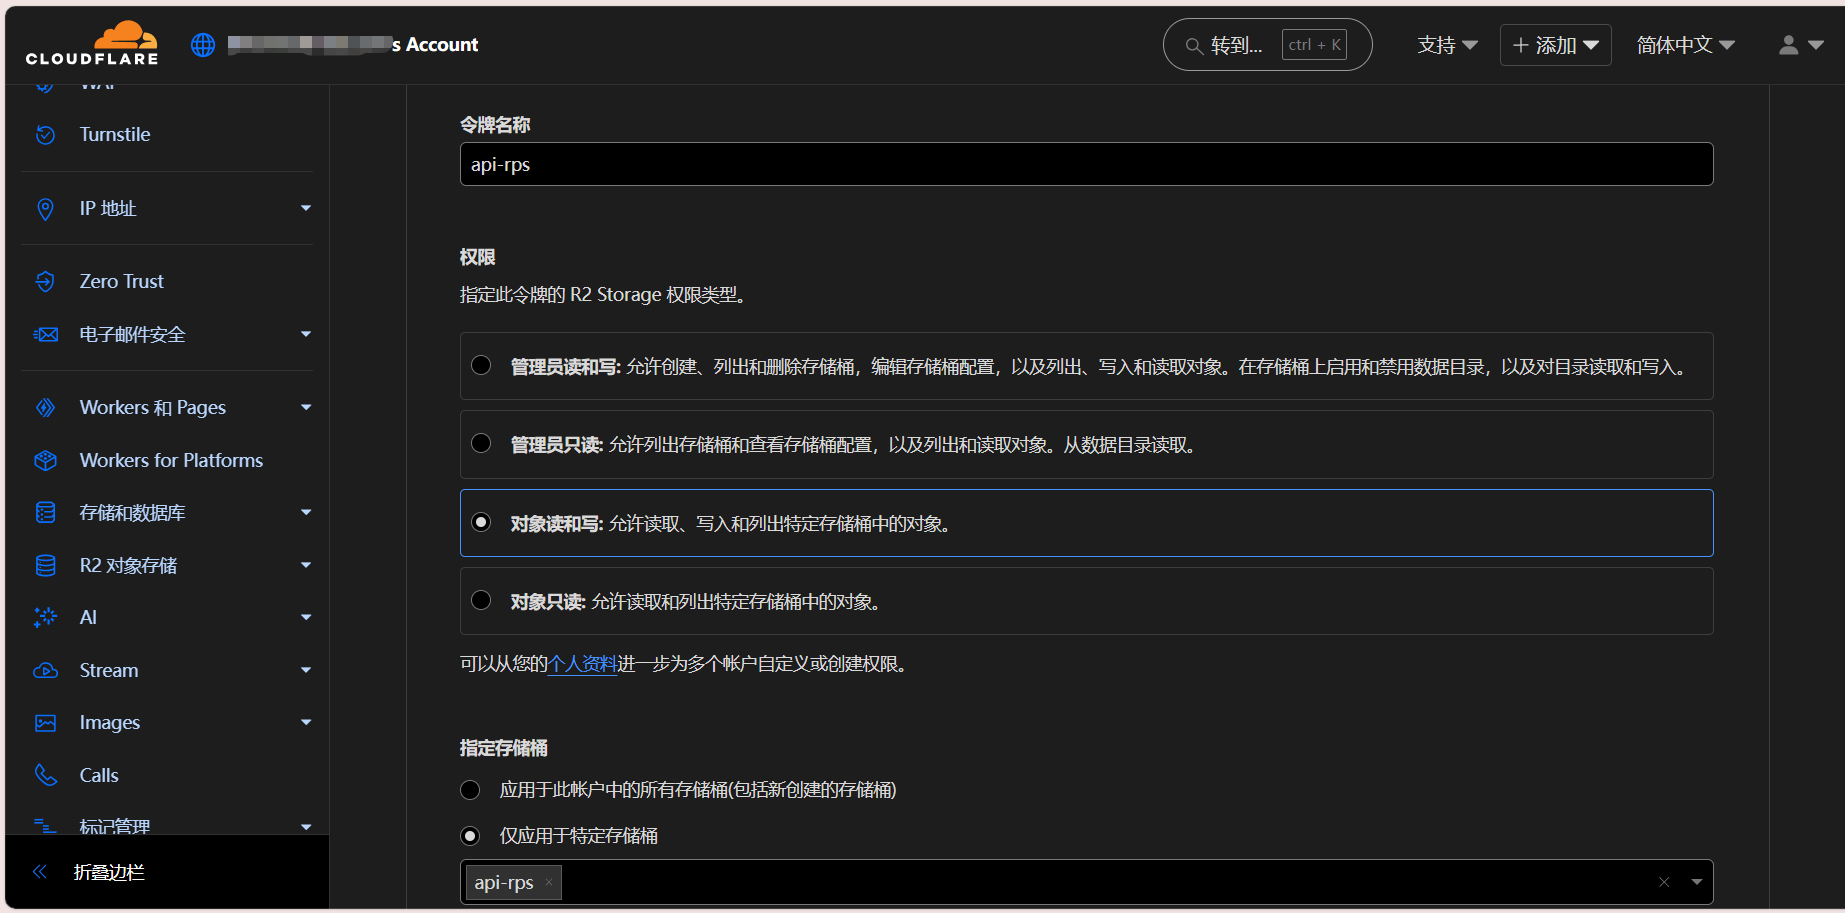Screen dimensions: 1845x913
Task: Expand the R2 对象存储 sidebar section
Action: pyautogui.click(x=306, y=566)
